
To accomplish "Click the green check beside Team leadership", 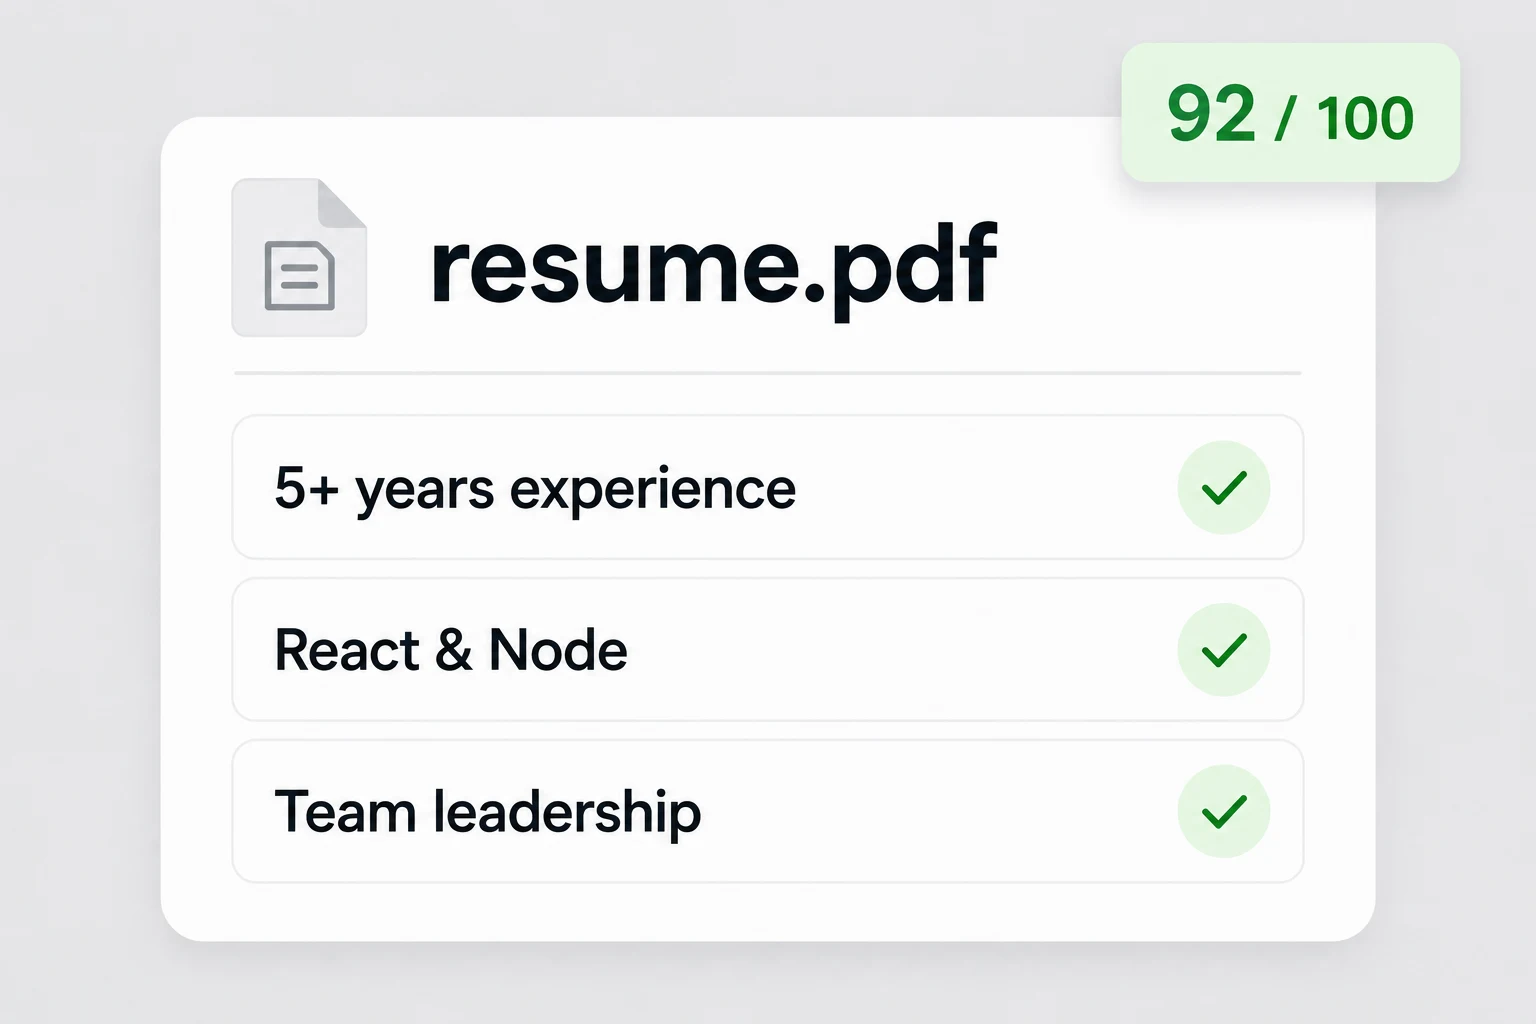I will click(x=1224, y=812).
